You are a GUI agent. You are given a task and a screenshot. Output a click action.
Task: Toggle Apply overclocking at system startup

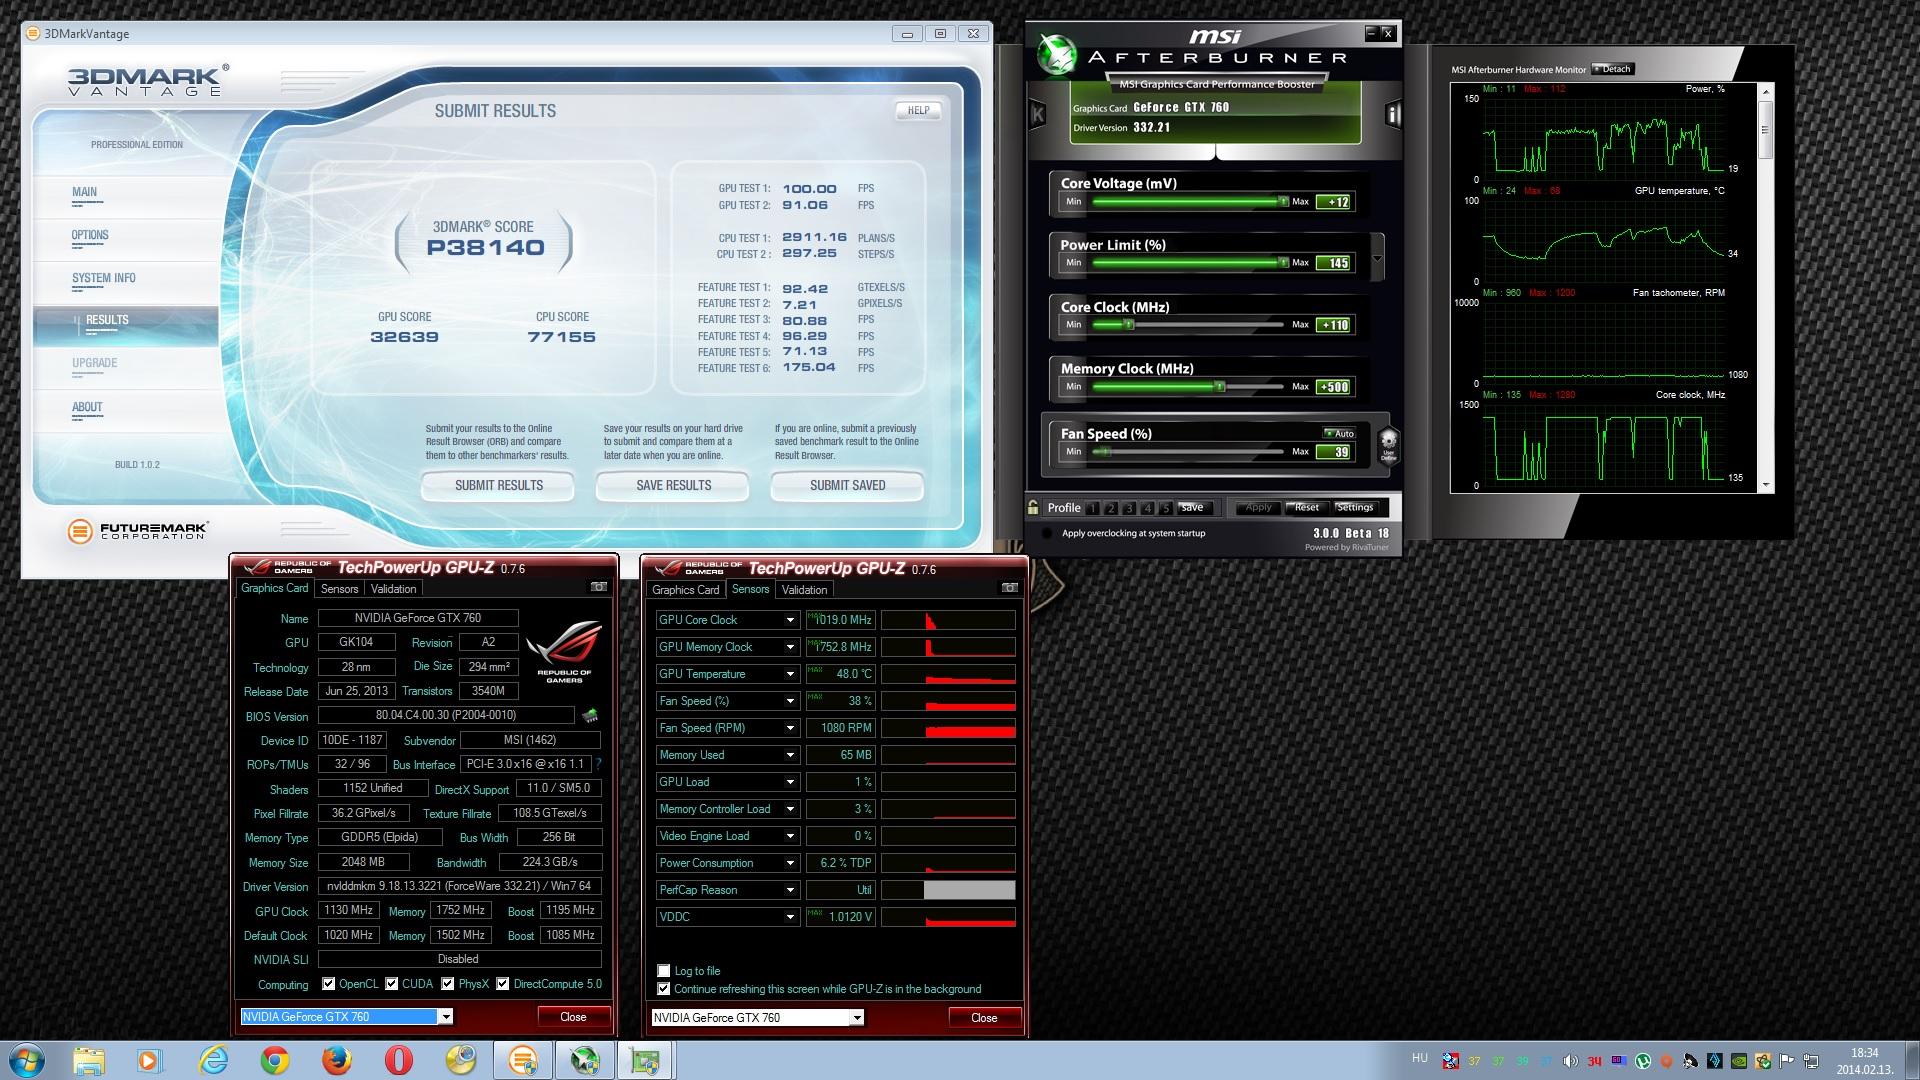click(1047, 533)
